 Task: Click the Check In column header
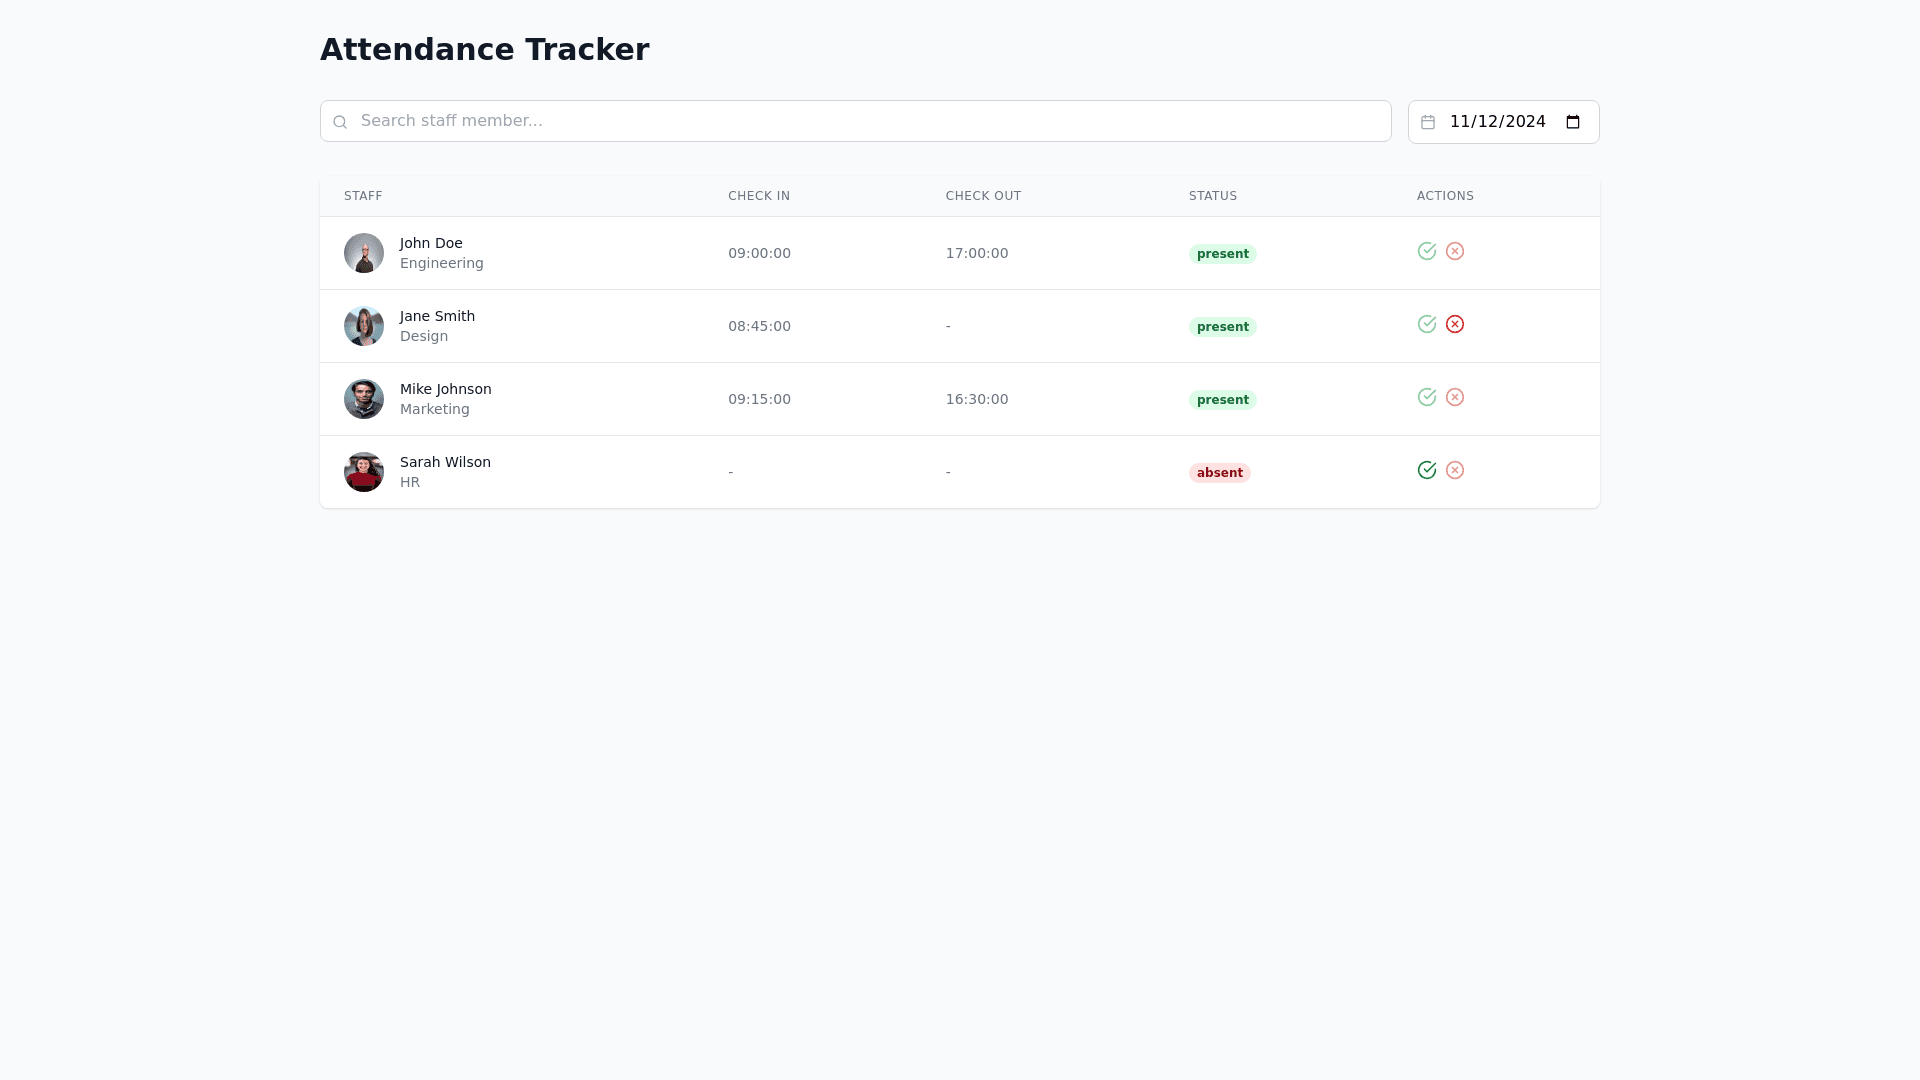point(759,196)
